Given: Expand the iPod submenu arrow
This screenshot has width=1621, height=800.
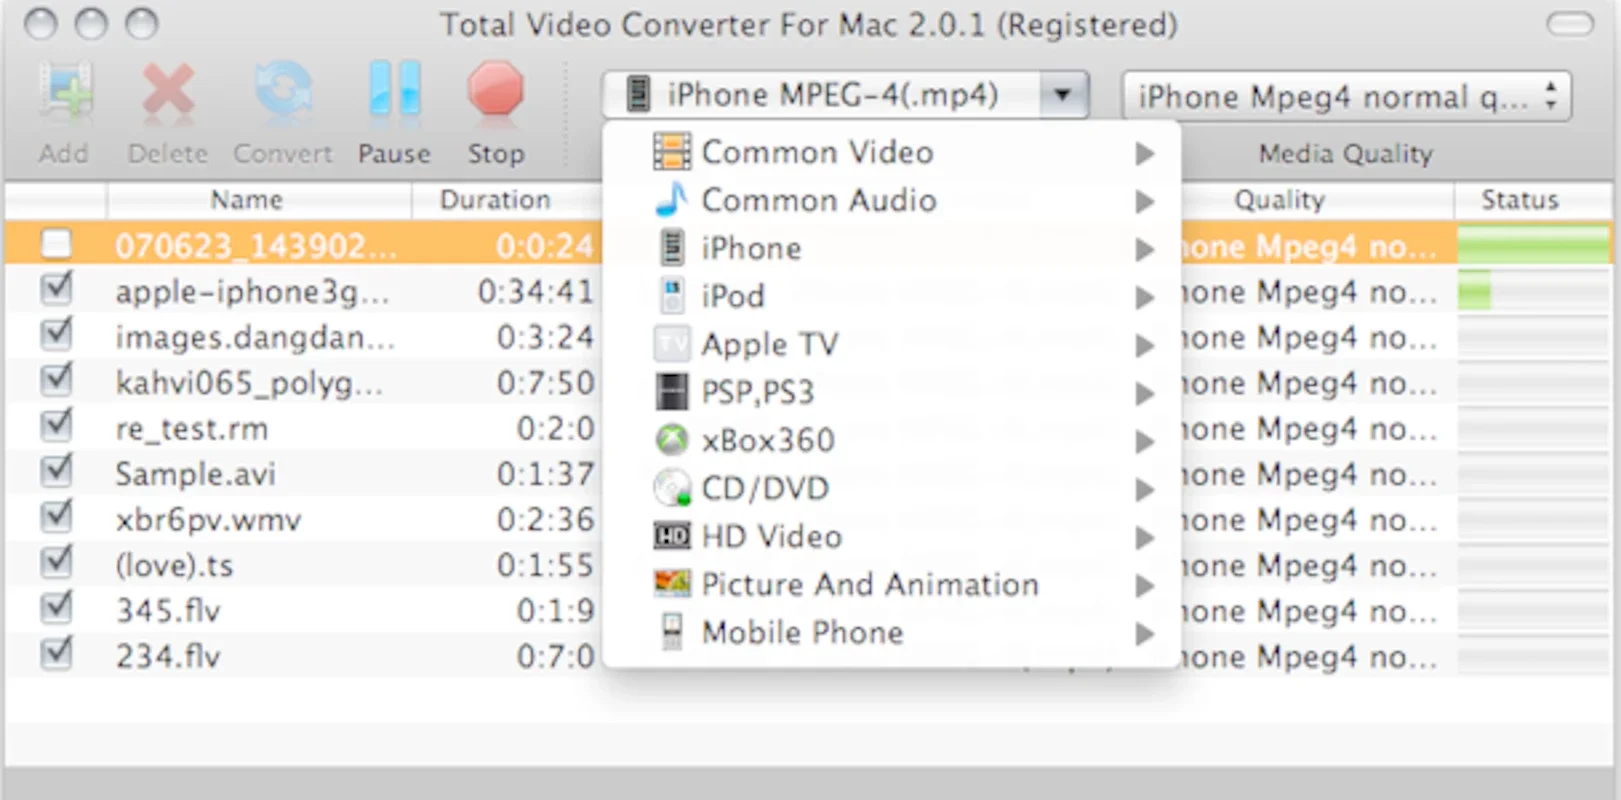Looking at the screenshot, I should point(1145,297).
